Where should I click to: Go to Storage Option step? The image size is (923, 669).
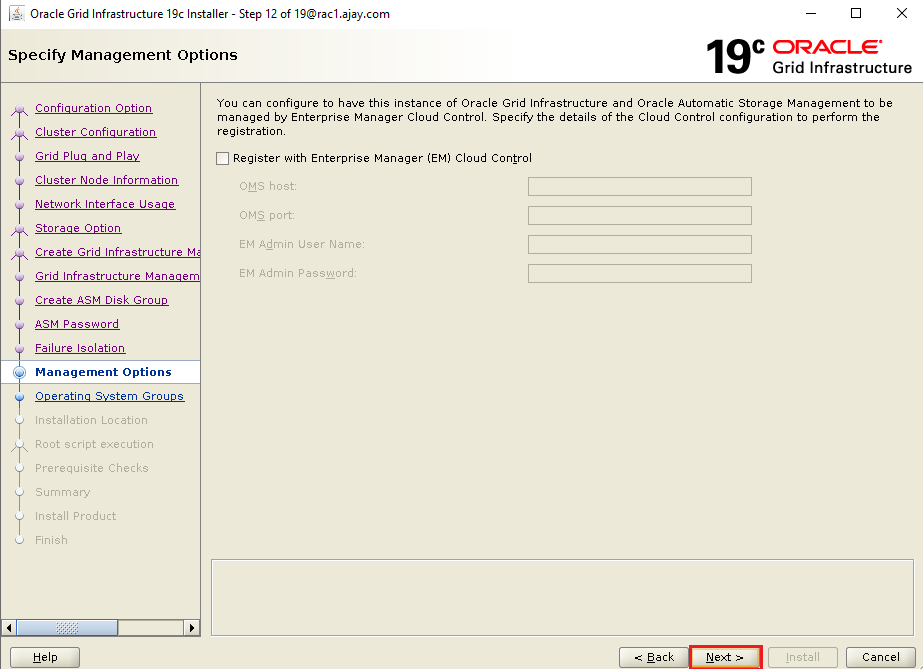78,228
